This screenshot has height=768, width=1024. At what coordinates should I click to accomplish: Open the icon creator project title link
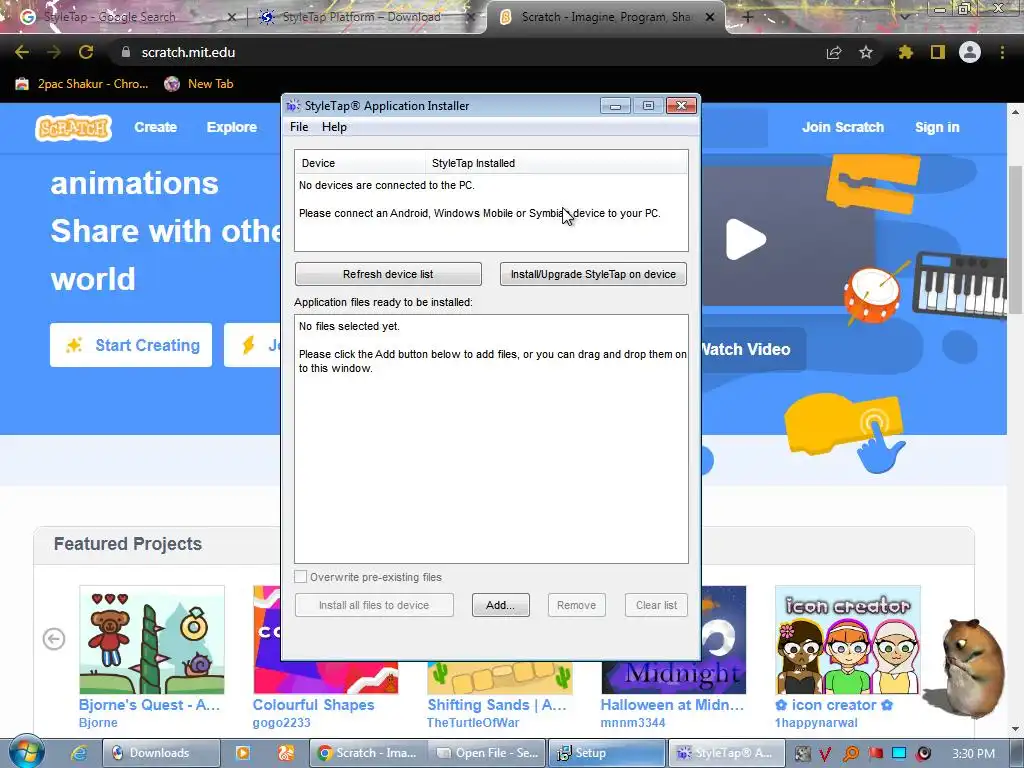tap(834, 705)
